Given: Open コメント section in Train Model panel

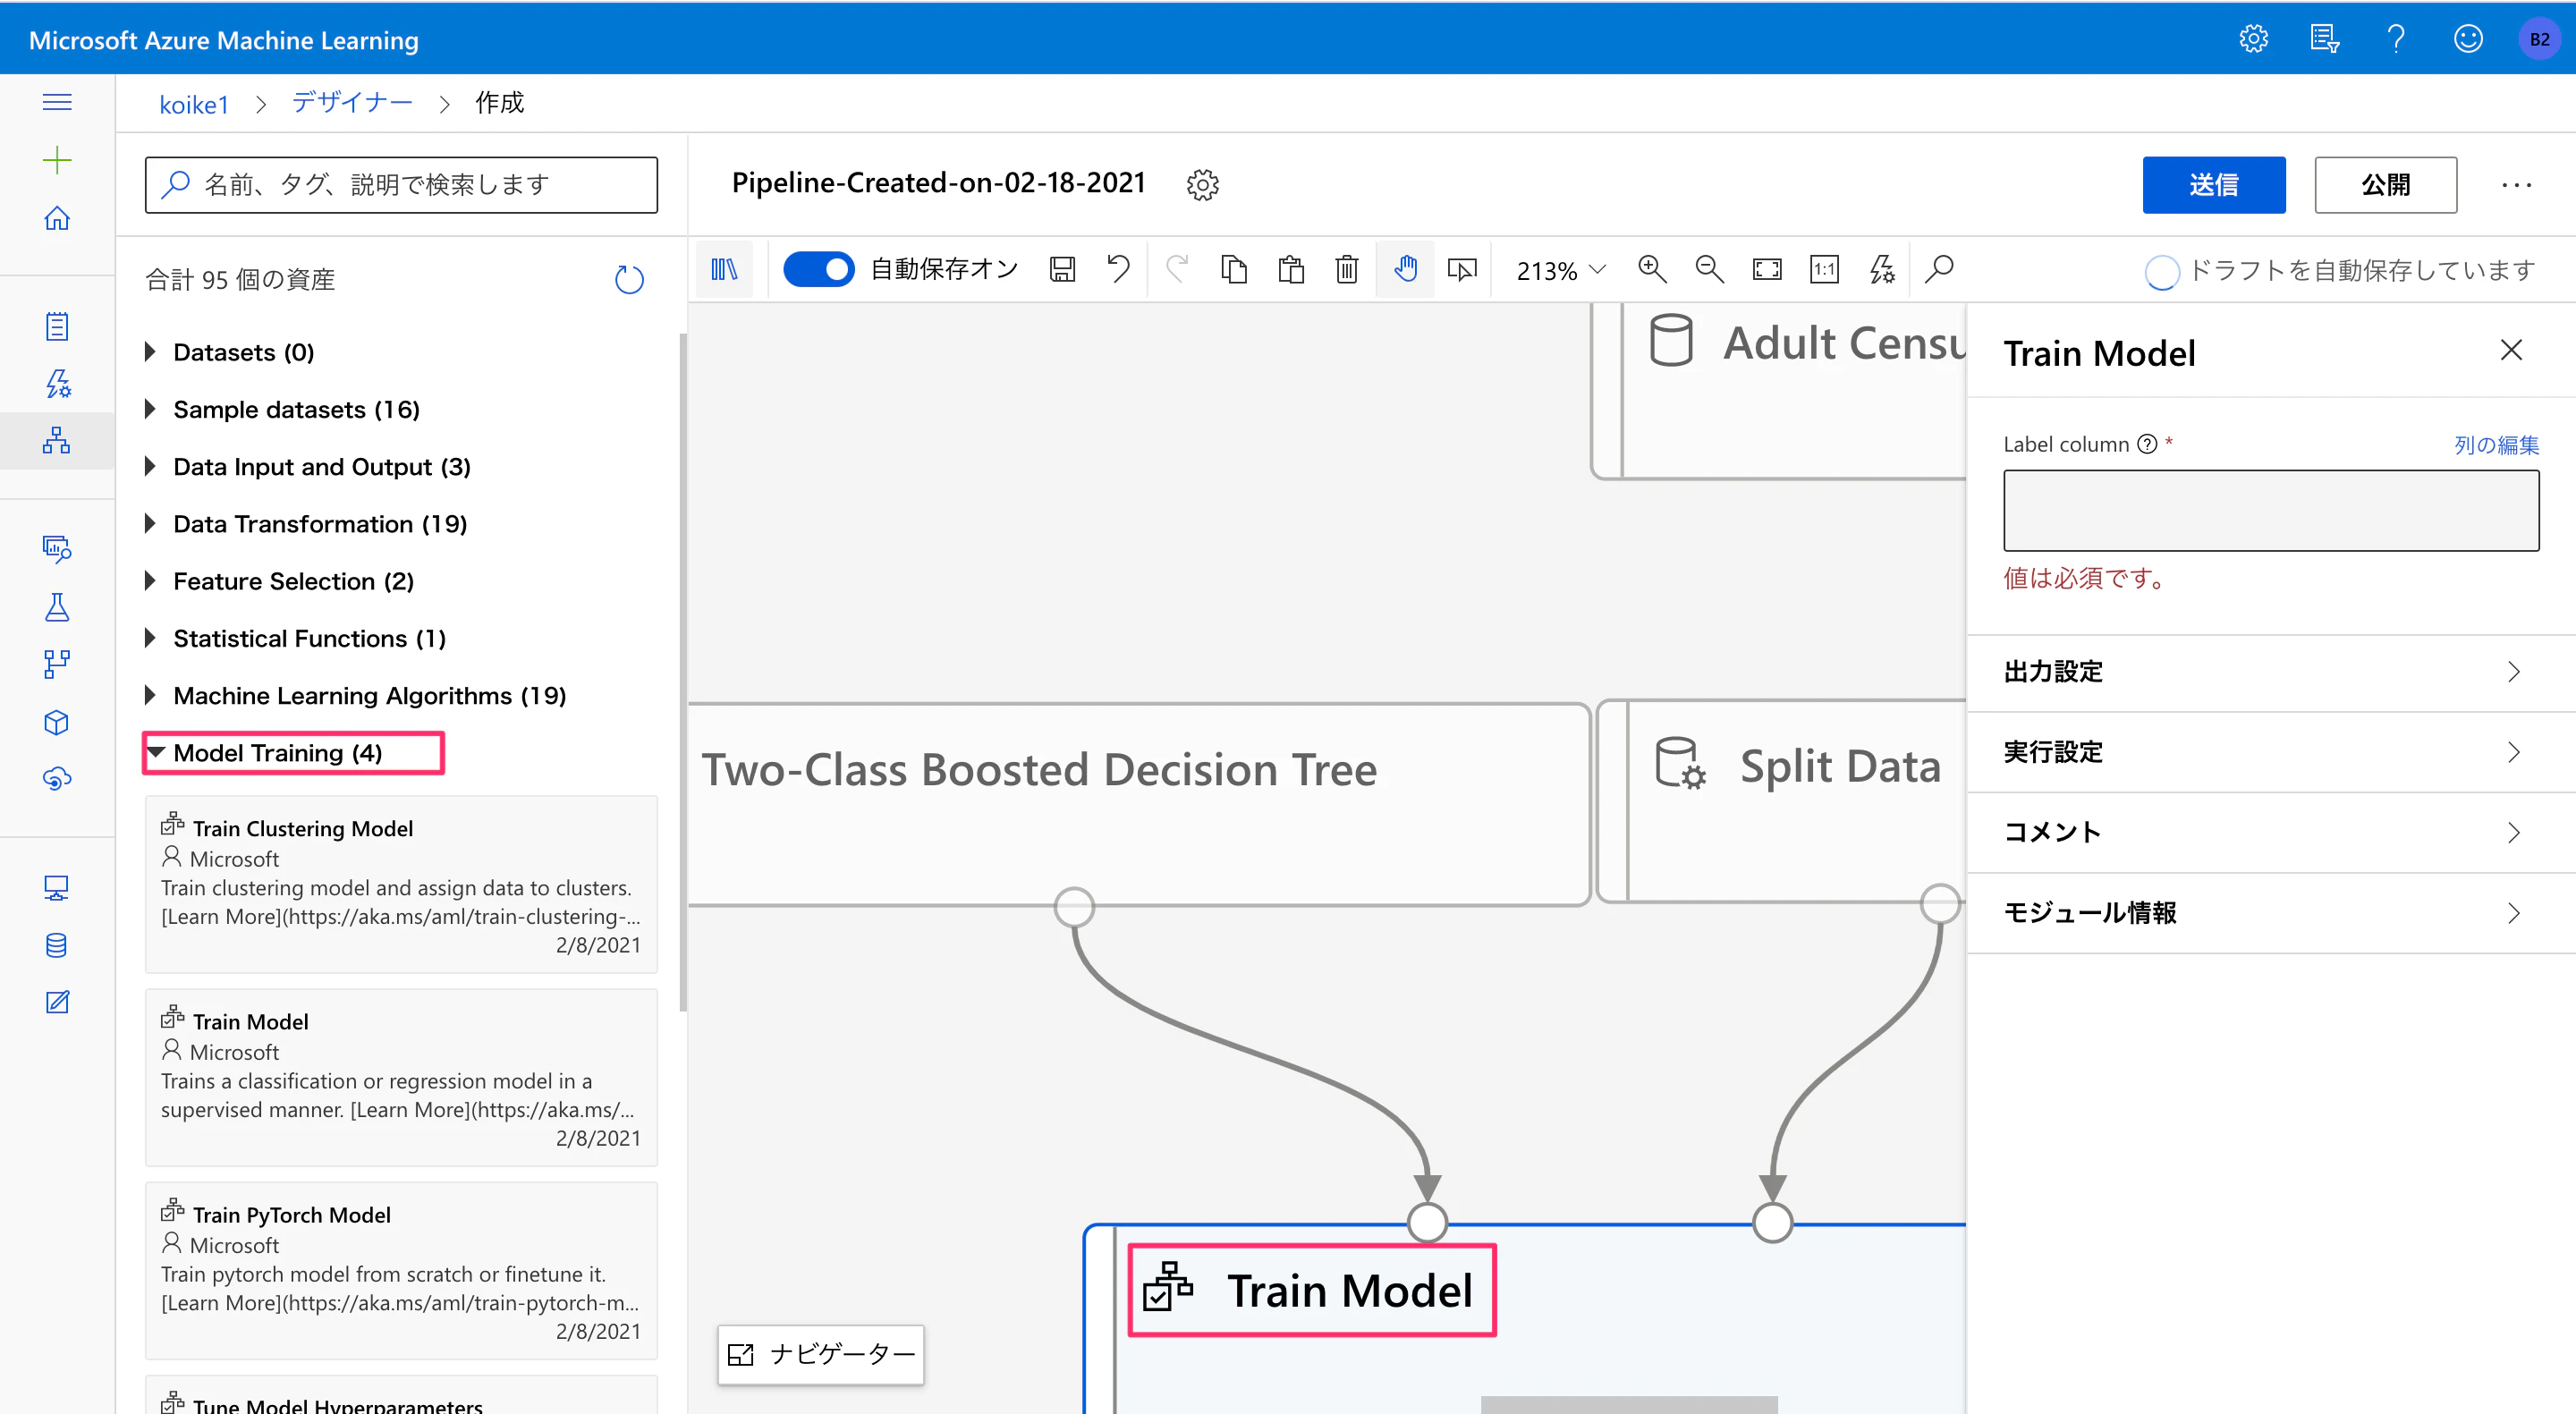Looking at the screenshot, I should pyautogui.click(x=2271, y=832).
